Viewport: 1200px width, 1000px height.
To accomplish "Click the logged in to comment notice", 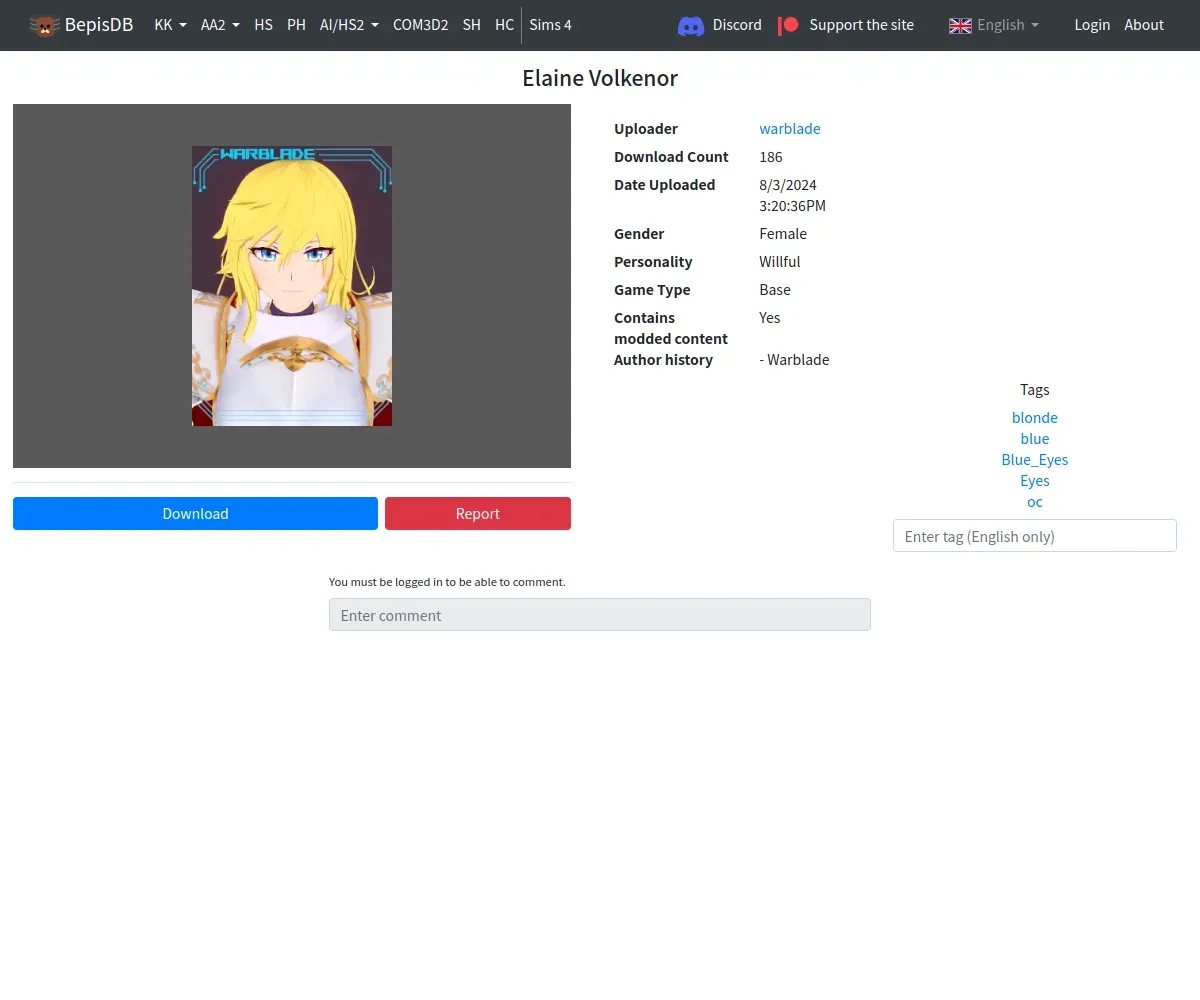I will click(447, 582).
